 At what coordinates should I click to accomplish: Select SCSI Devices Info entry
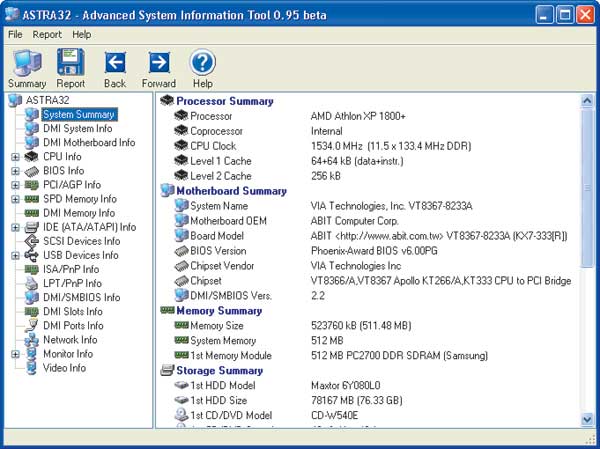click(x=81, y=241)
